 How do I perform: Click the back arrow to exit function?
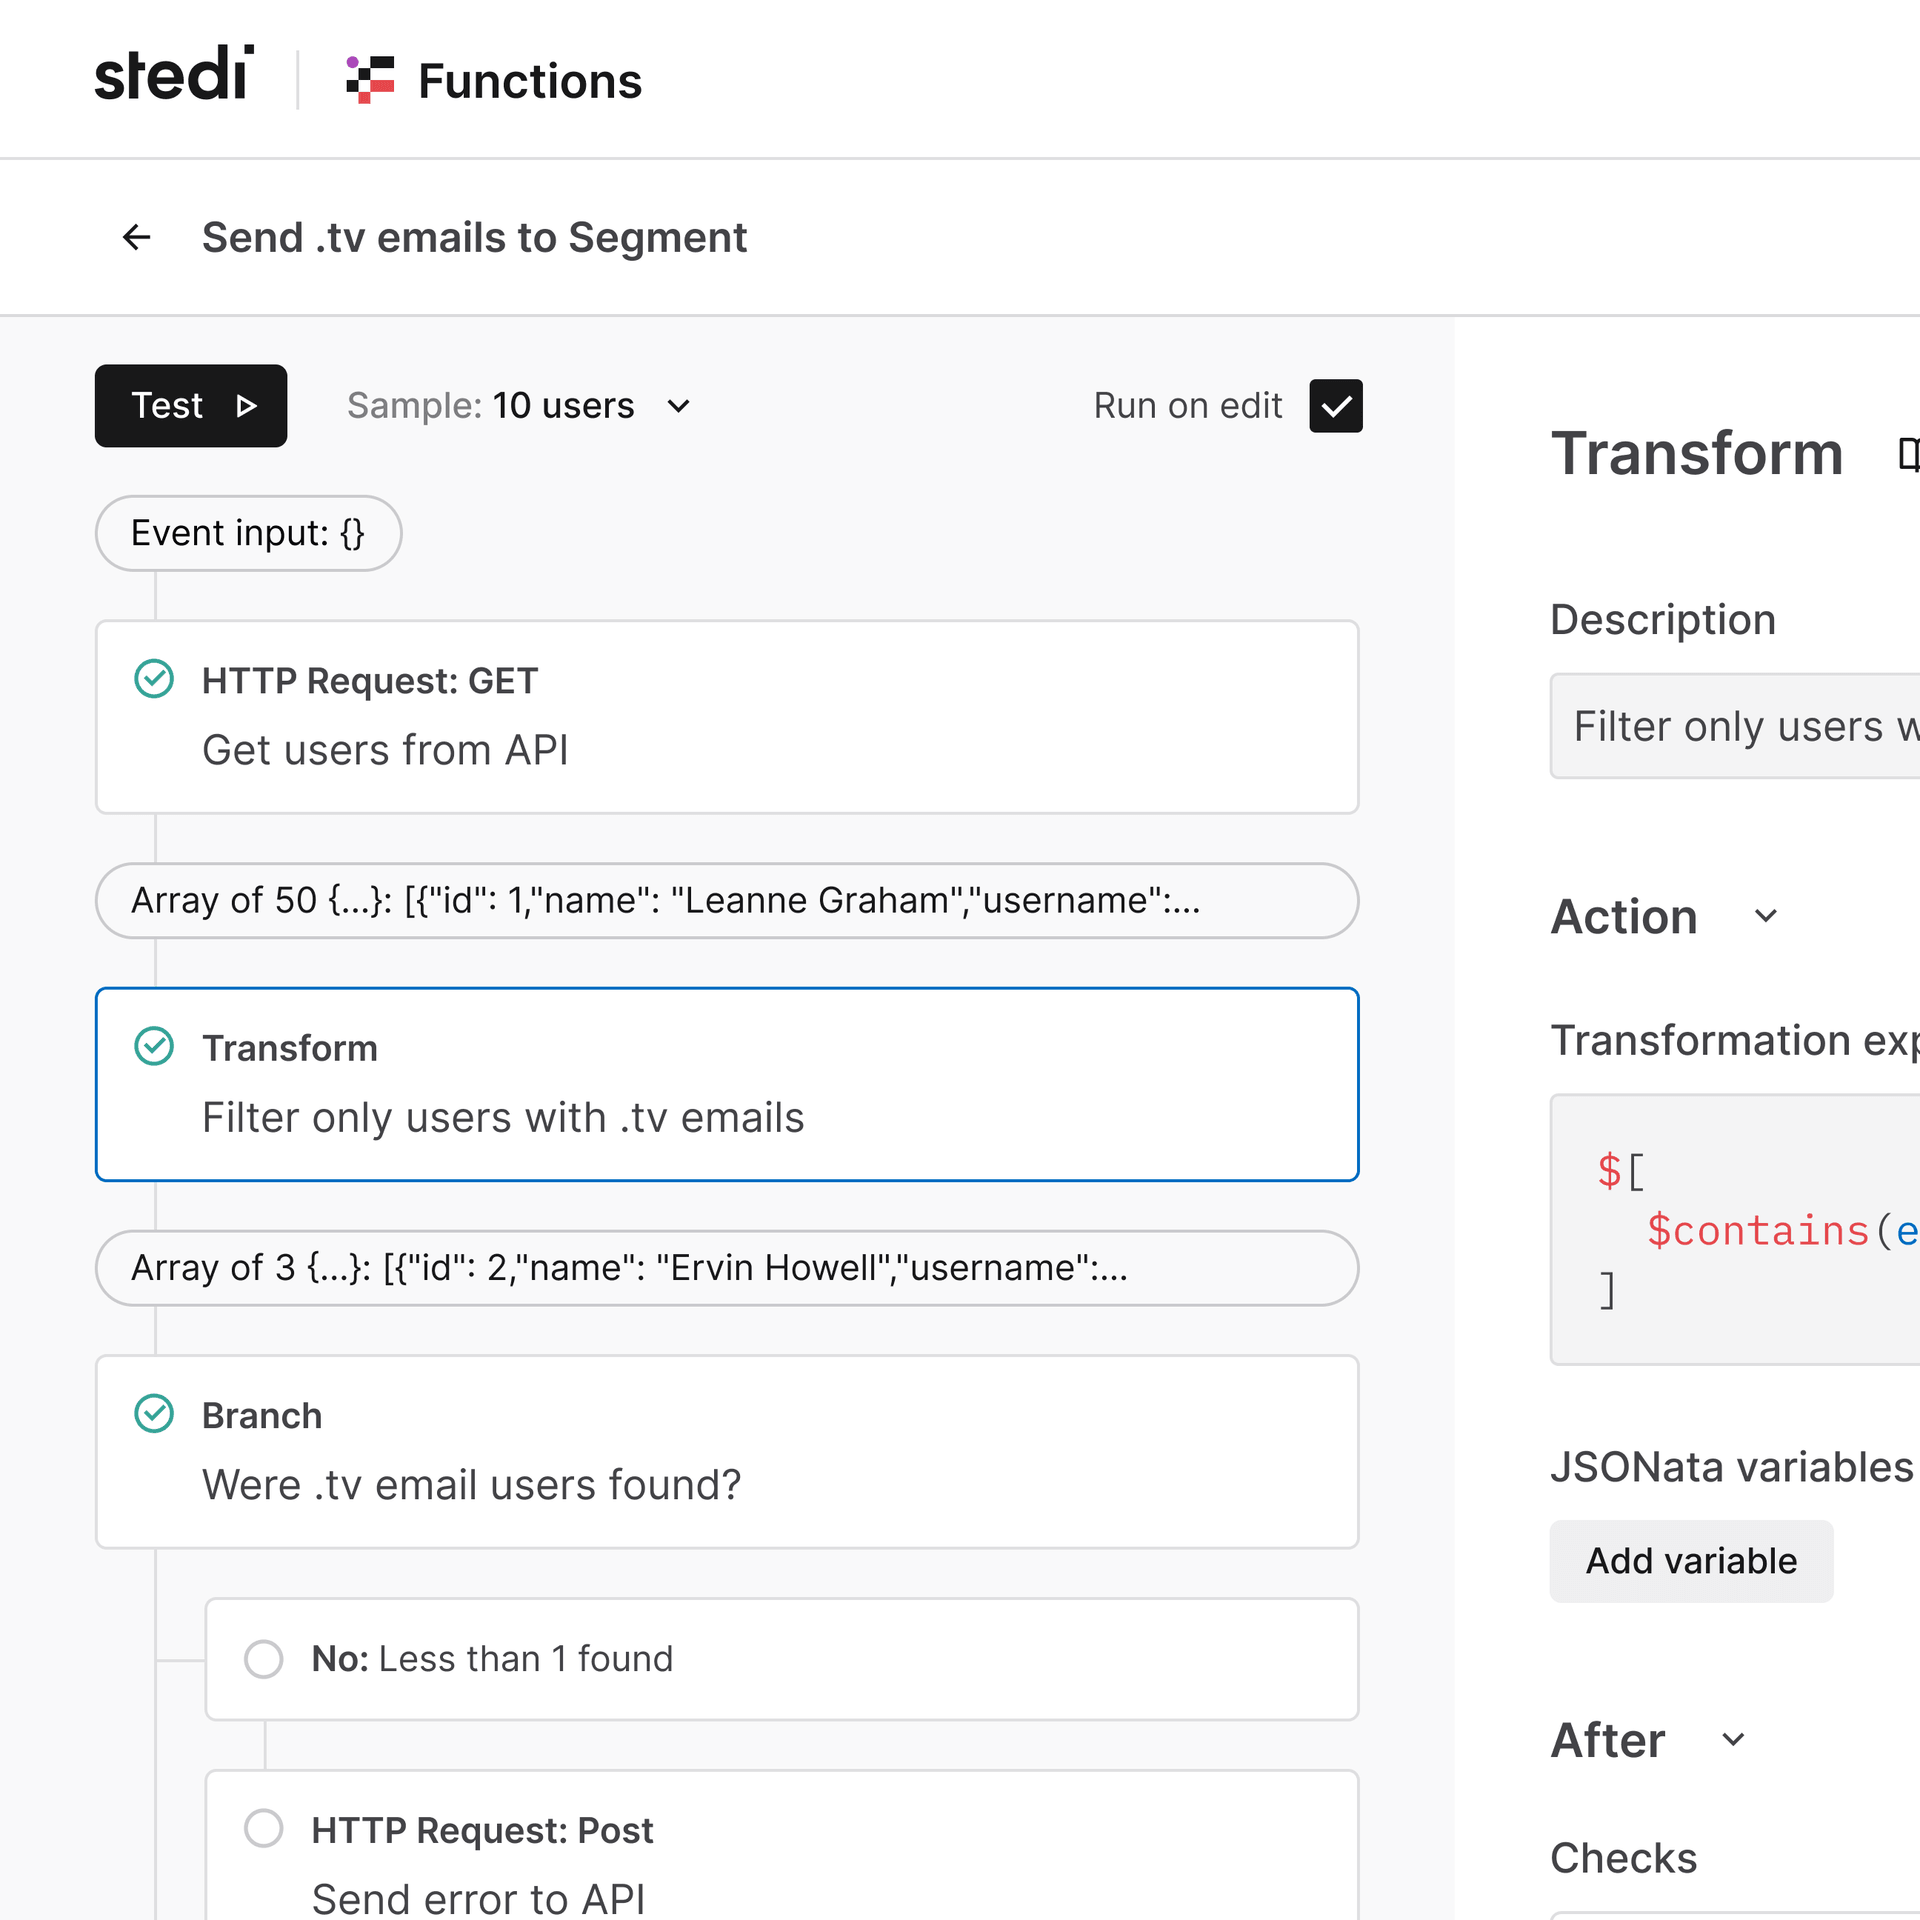pyautogui.click(x=137, y=237)
